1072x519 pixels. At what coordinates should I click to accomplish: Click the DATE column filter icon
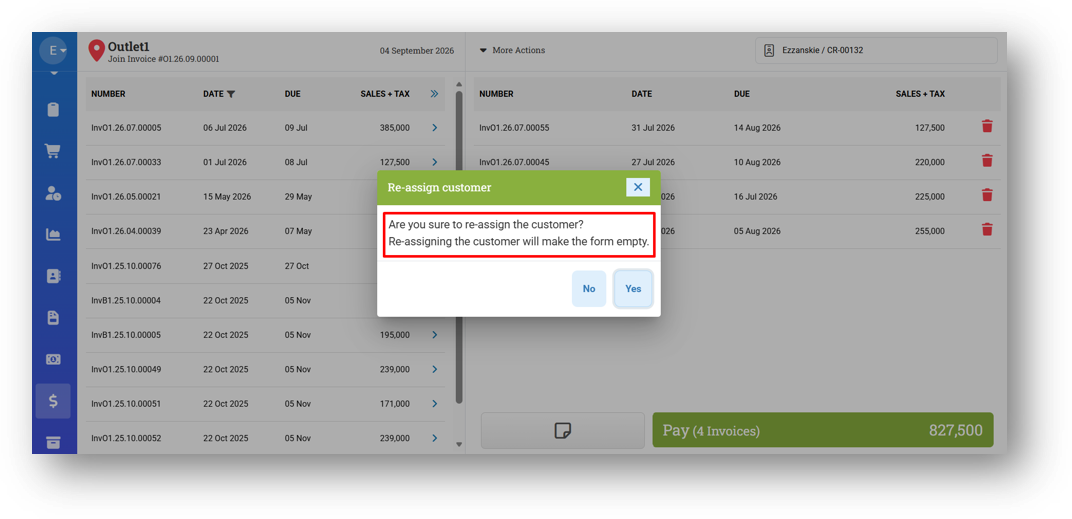[231, 94]
